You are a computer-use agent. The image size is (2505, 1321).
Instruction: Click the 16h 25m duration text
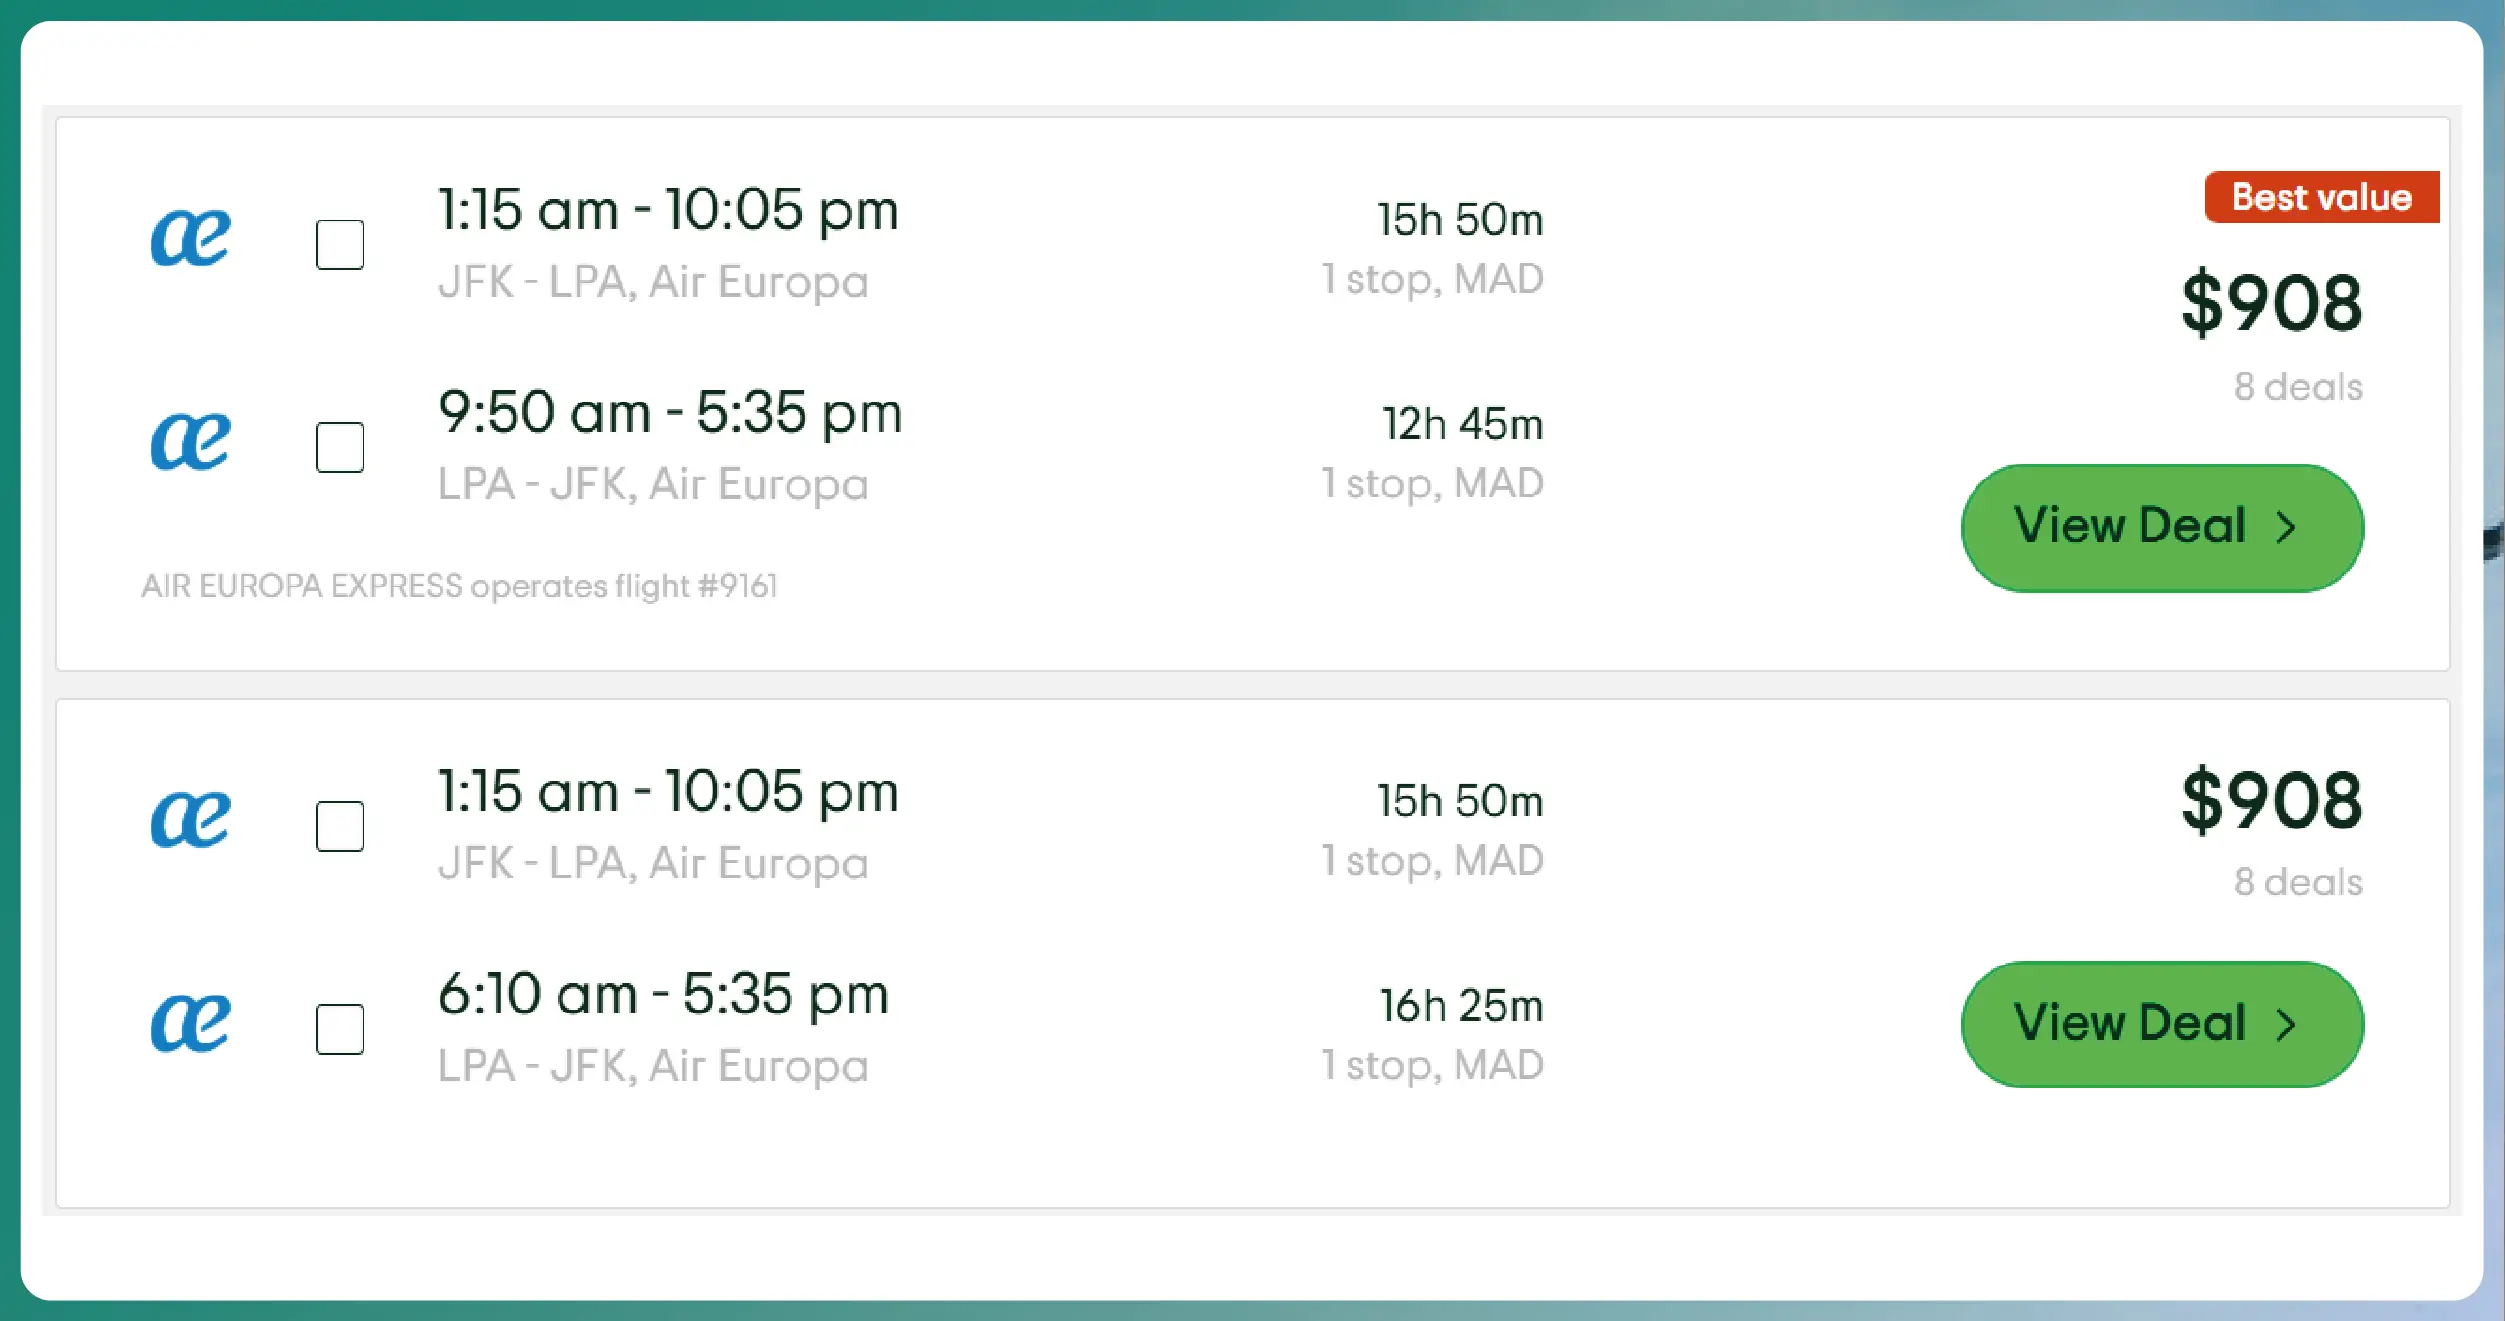pos(1461,1006)
